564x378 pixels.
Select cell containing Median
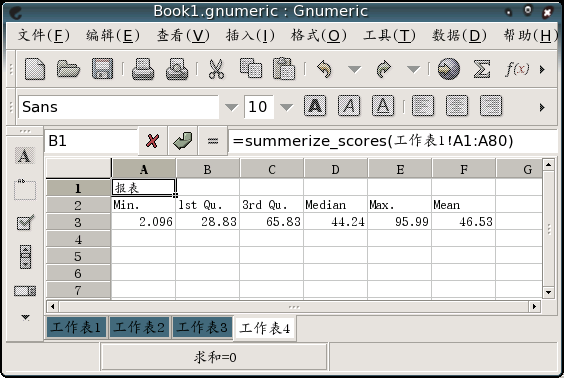click(335, 205)
